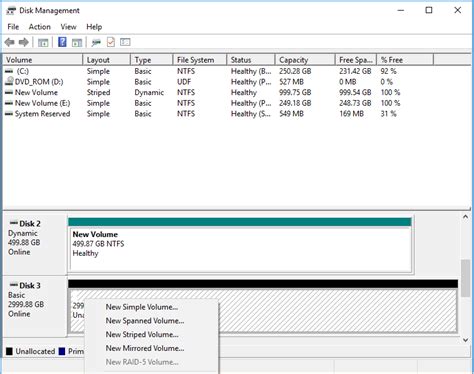This screenshot has width=474, height=374.
Task: Choose New Simple Volume... from context menu
Action: pyautogui.click(x=152, y=307)
